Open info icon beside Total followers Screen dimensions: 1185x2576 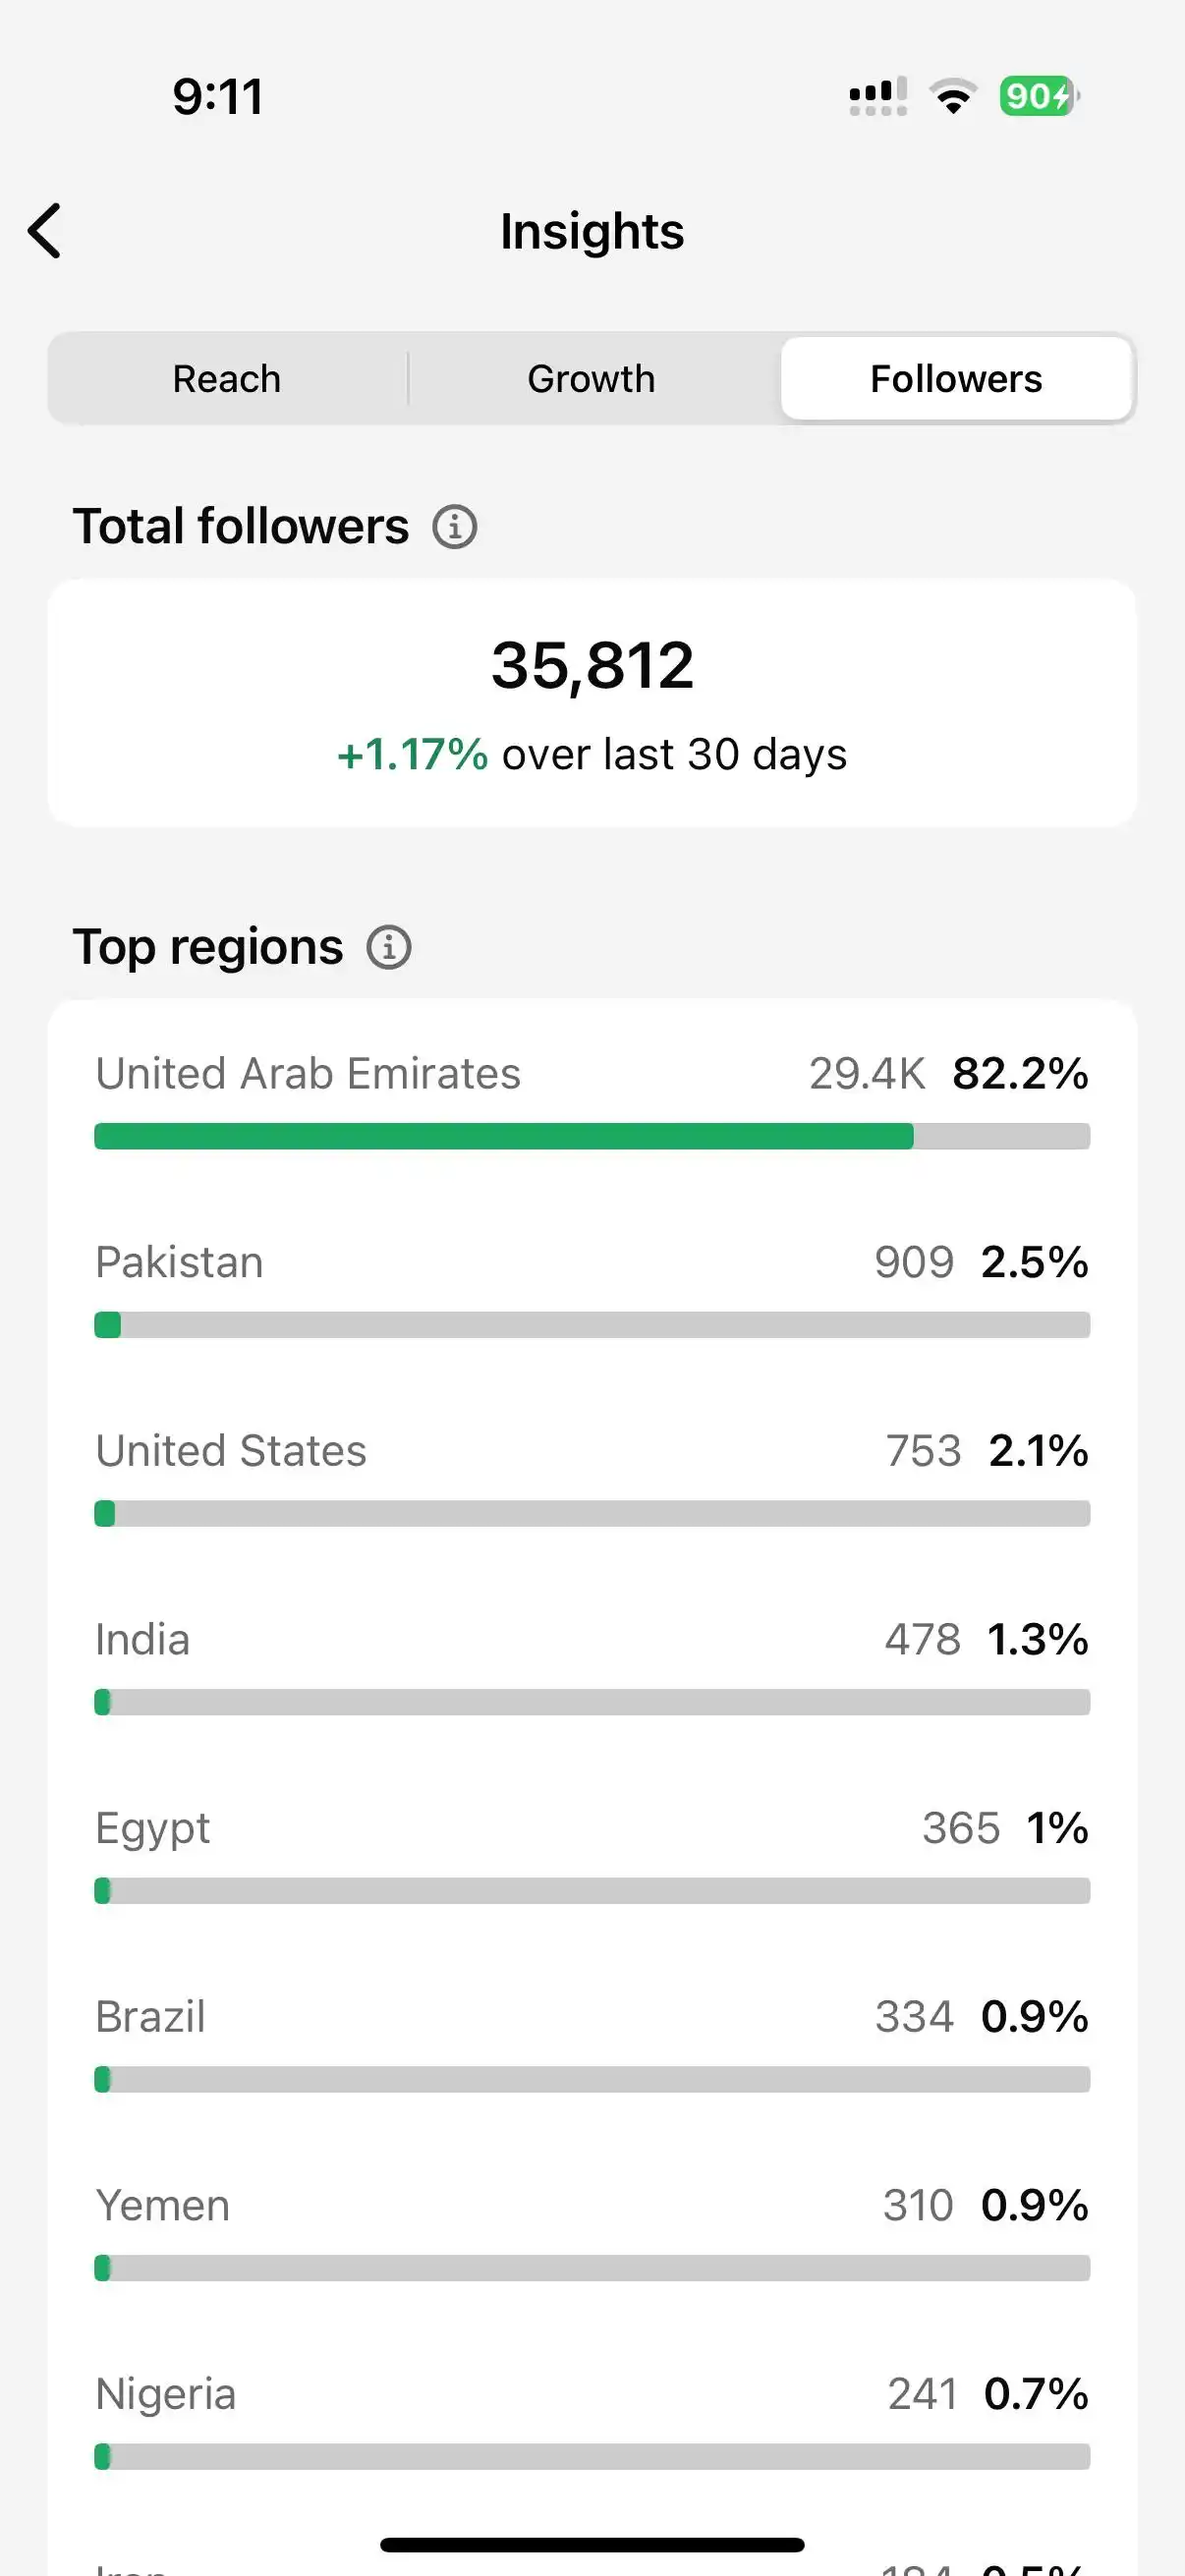coord(454,526)
